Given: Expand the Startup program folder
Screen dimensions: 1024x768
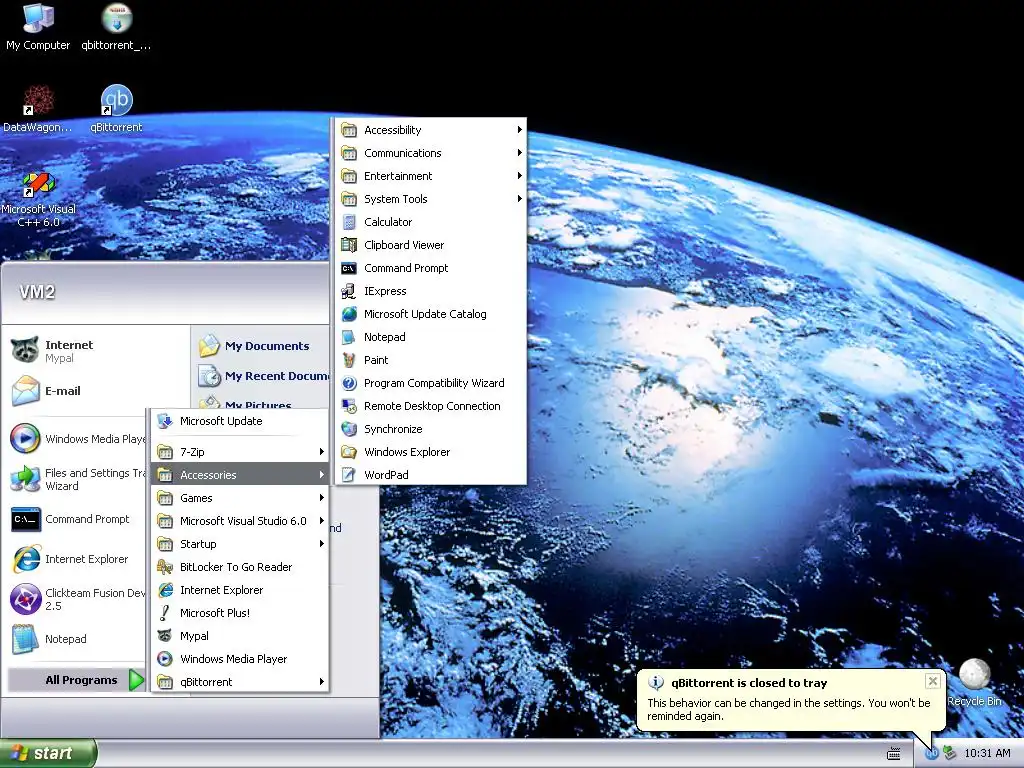Looking at the screenshot, I should 240,544.
